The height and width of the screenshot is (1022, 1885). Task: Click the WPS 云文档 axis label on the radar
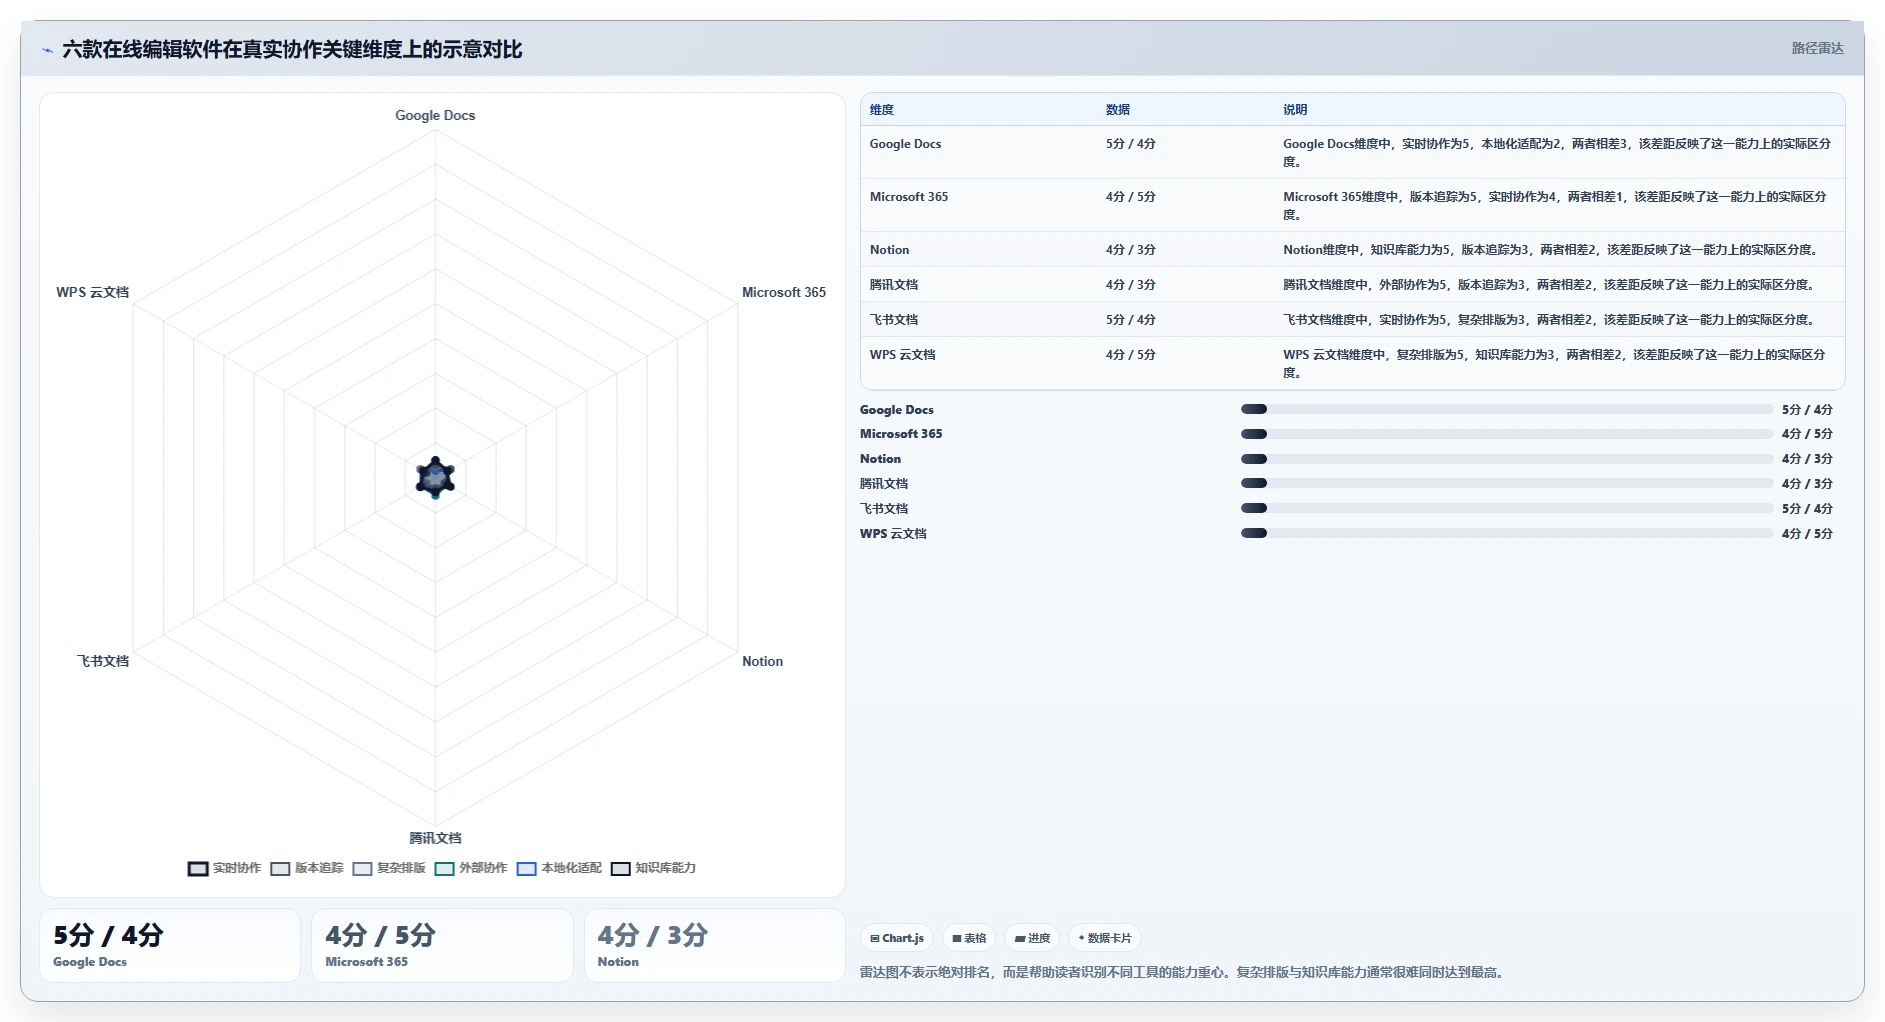point(93,292)
